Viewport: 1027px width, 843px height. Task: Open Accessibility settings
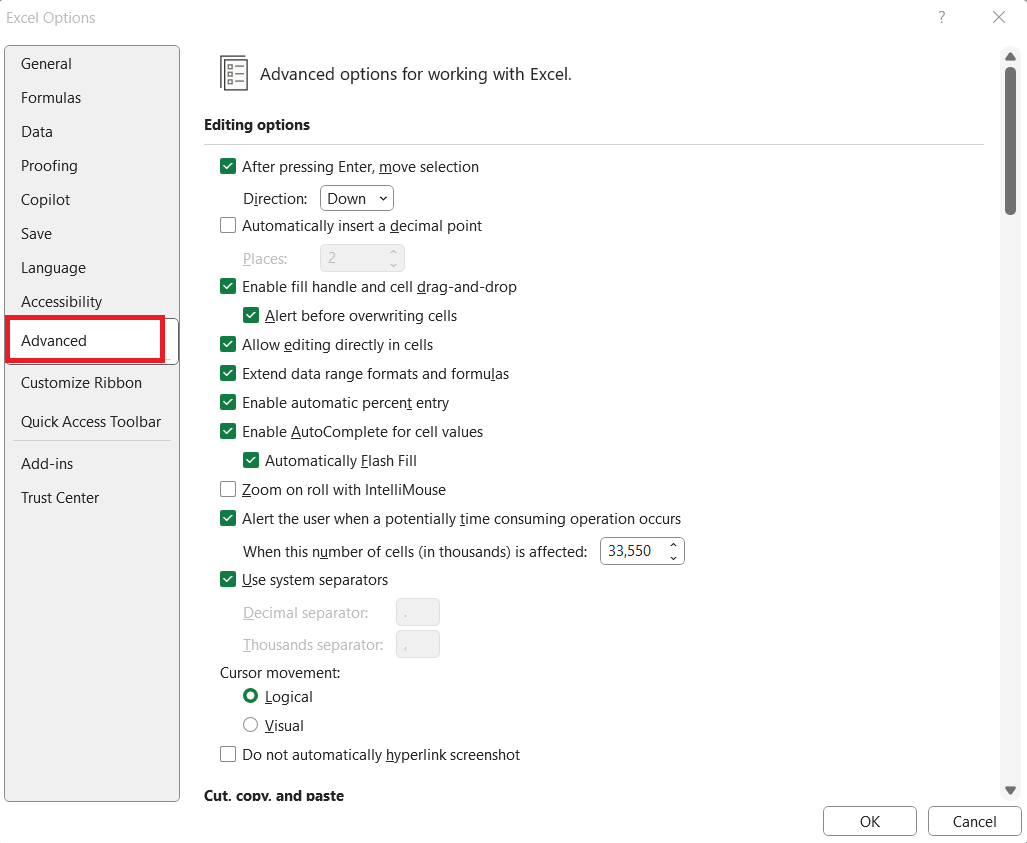pos(62,302)
